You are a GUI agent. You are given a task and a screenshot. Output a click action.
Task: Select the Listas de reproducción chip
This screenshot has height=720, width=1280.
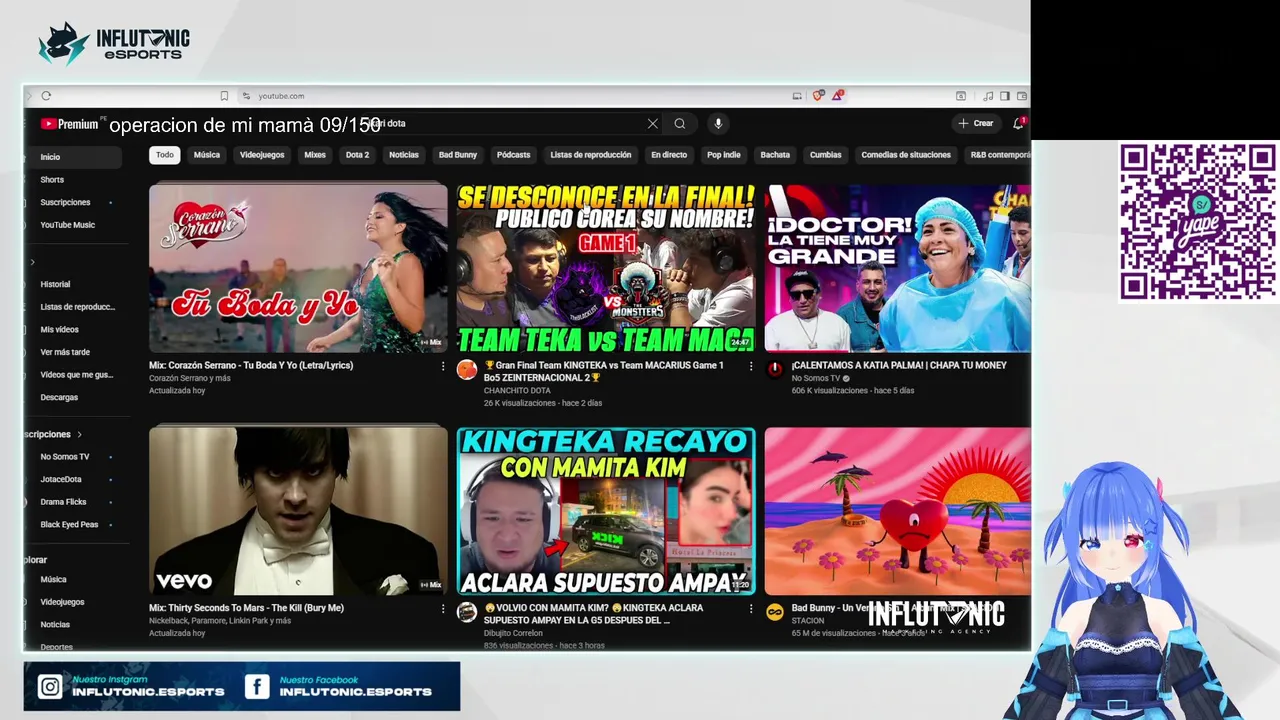pyautogui.click(x=591, y=155)
